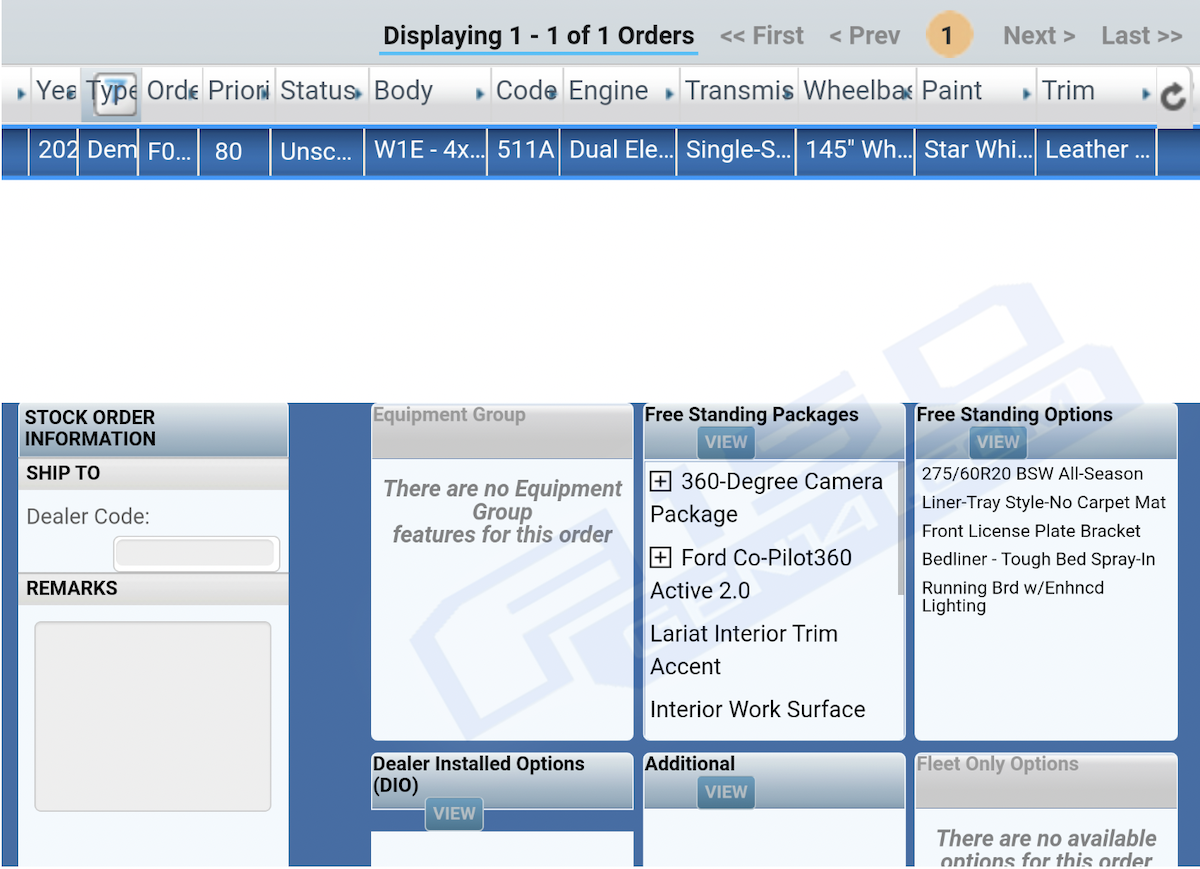This screenshot has height=869, width=1200.
Task: Go to page 1 in pagination
Action: (946, 36)
